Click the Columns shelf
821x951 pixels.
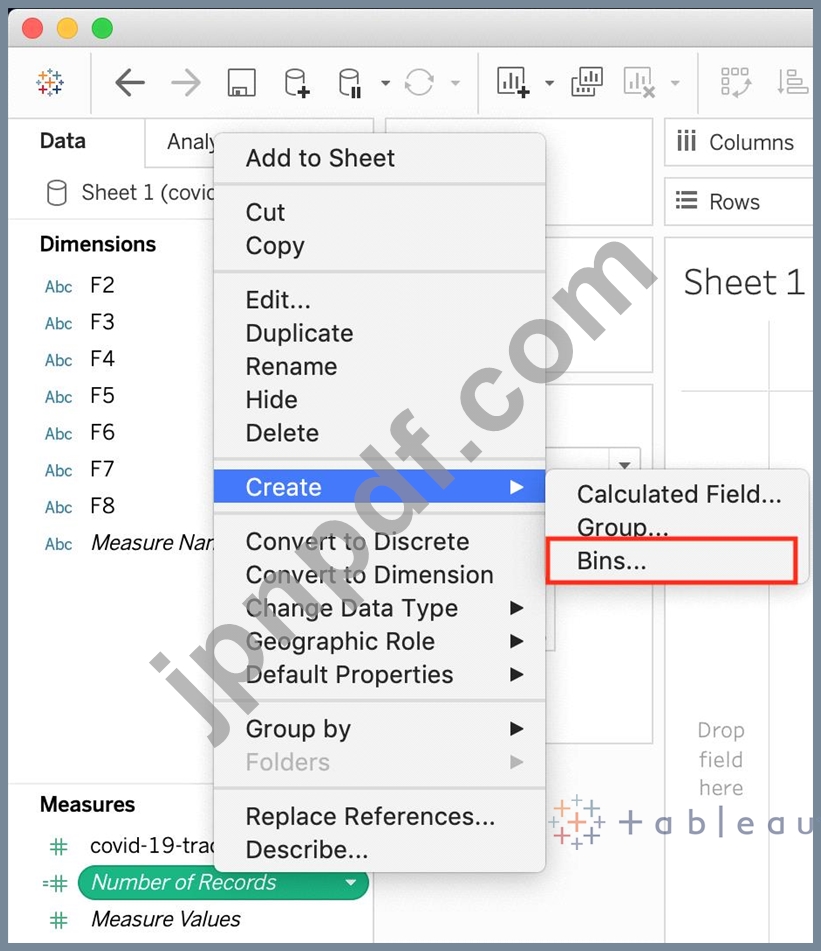coord(738,143)
